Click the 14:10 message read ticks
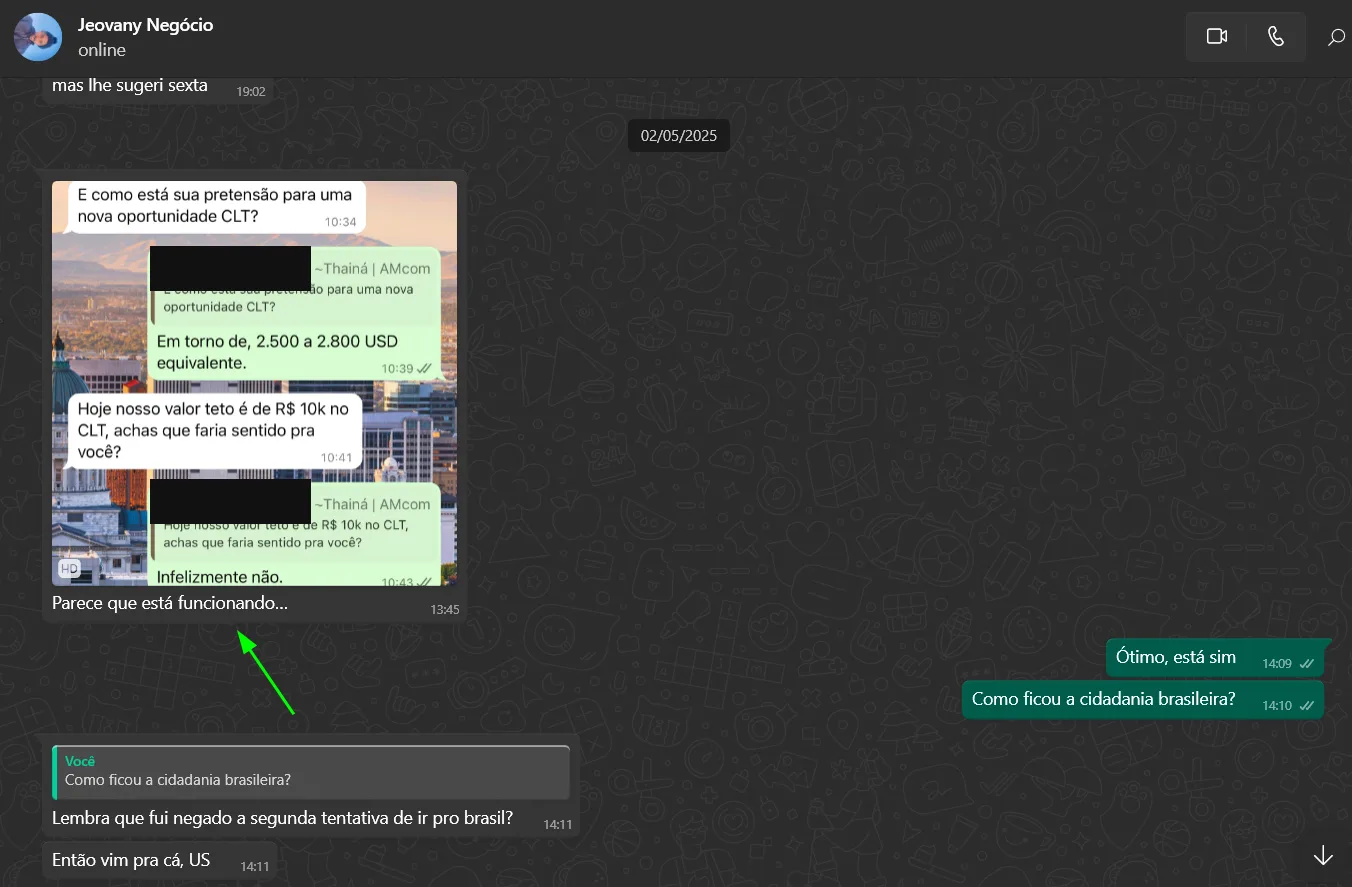Screen dimensions: 1352x887 pos(1307,705)
